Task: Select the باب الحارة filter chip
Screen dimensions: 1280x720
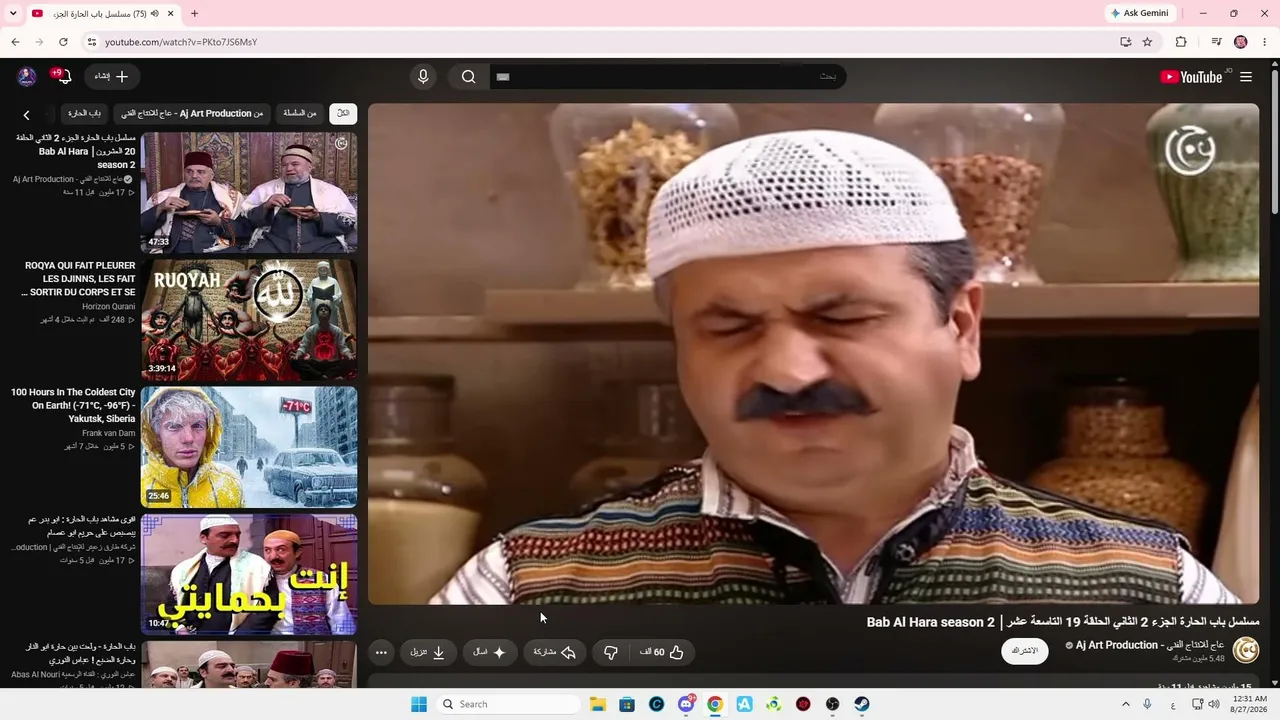Action: [85, 114]
